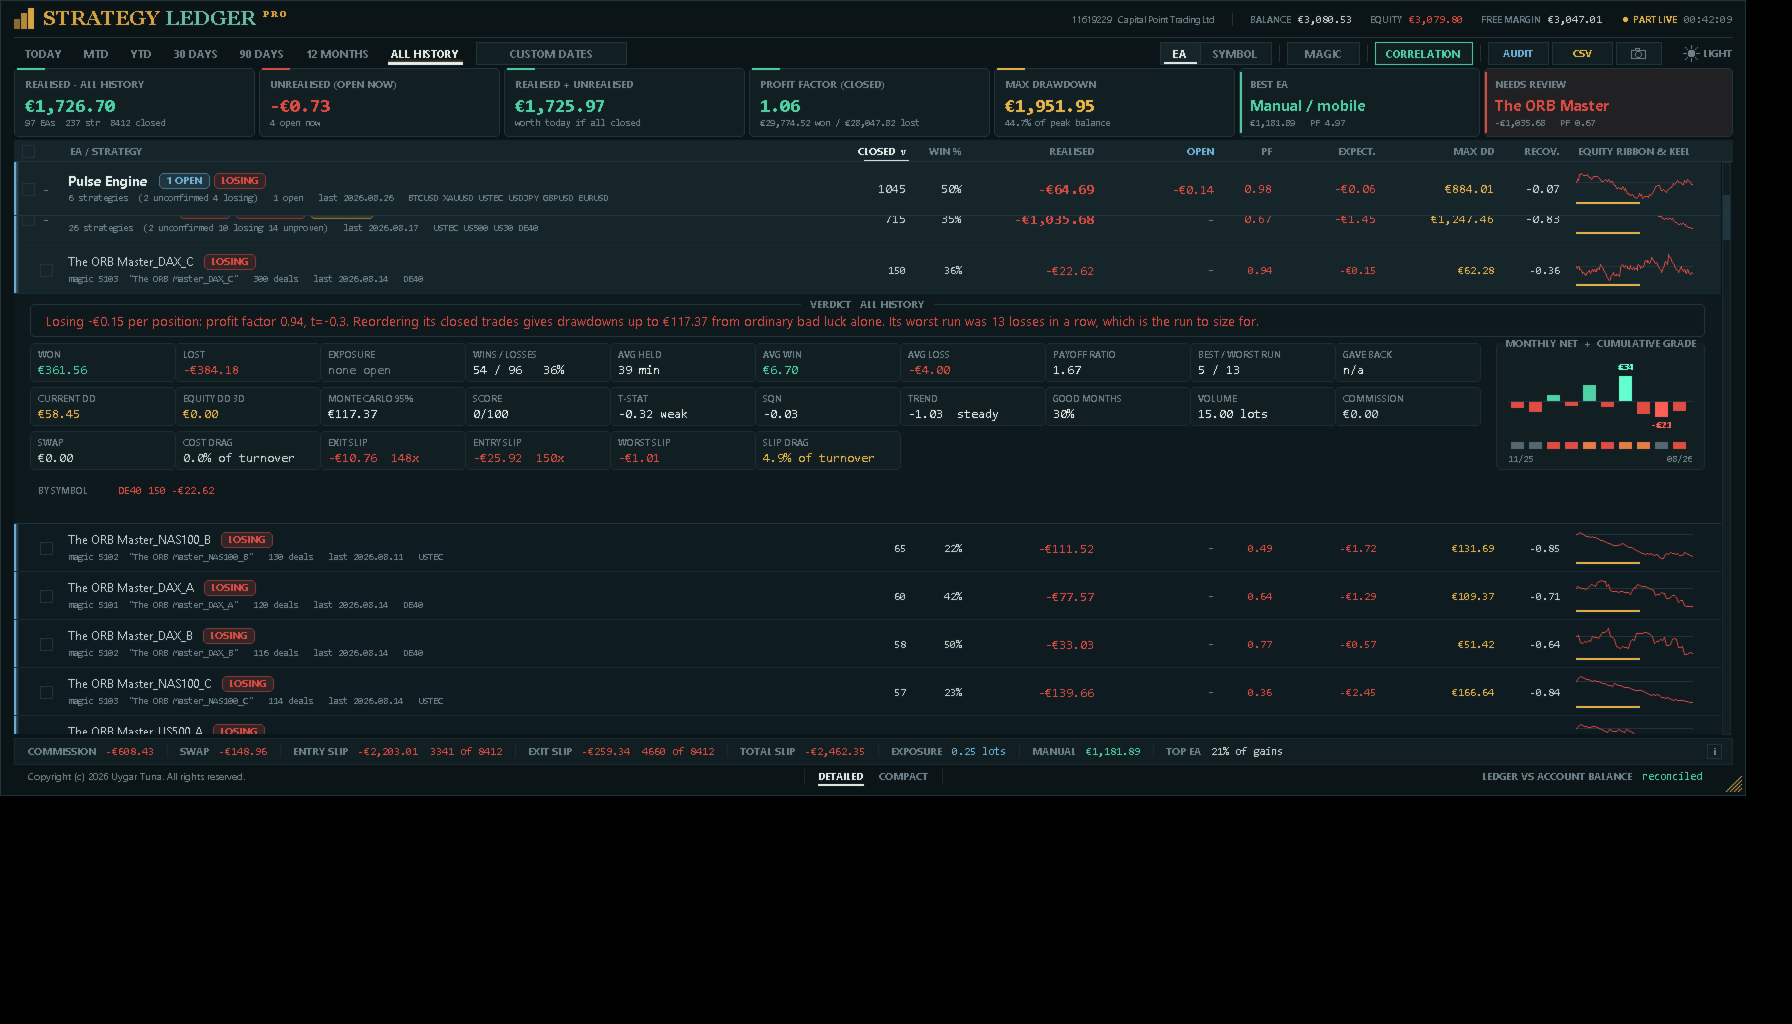Open the info icon in footer bar
This screenshot has width=1792, height=1024.
click(1714, 752)
